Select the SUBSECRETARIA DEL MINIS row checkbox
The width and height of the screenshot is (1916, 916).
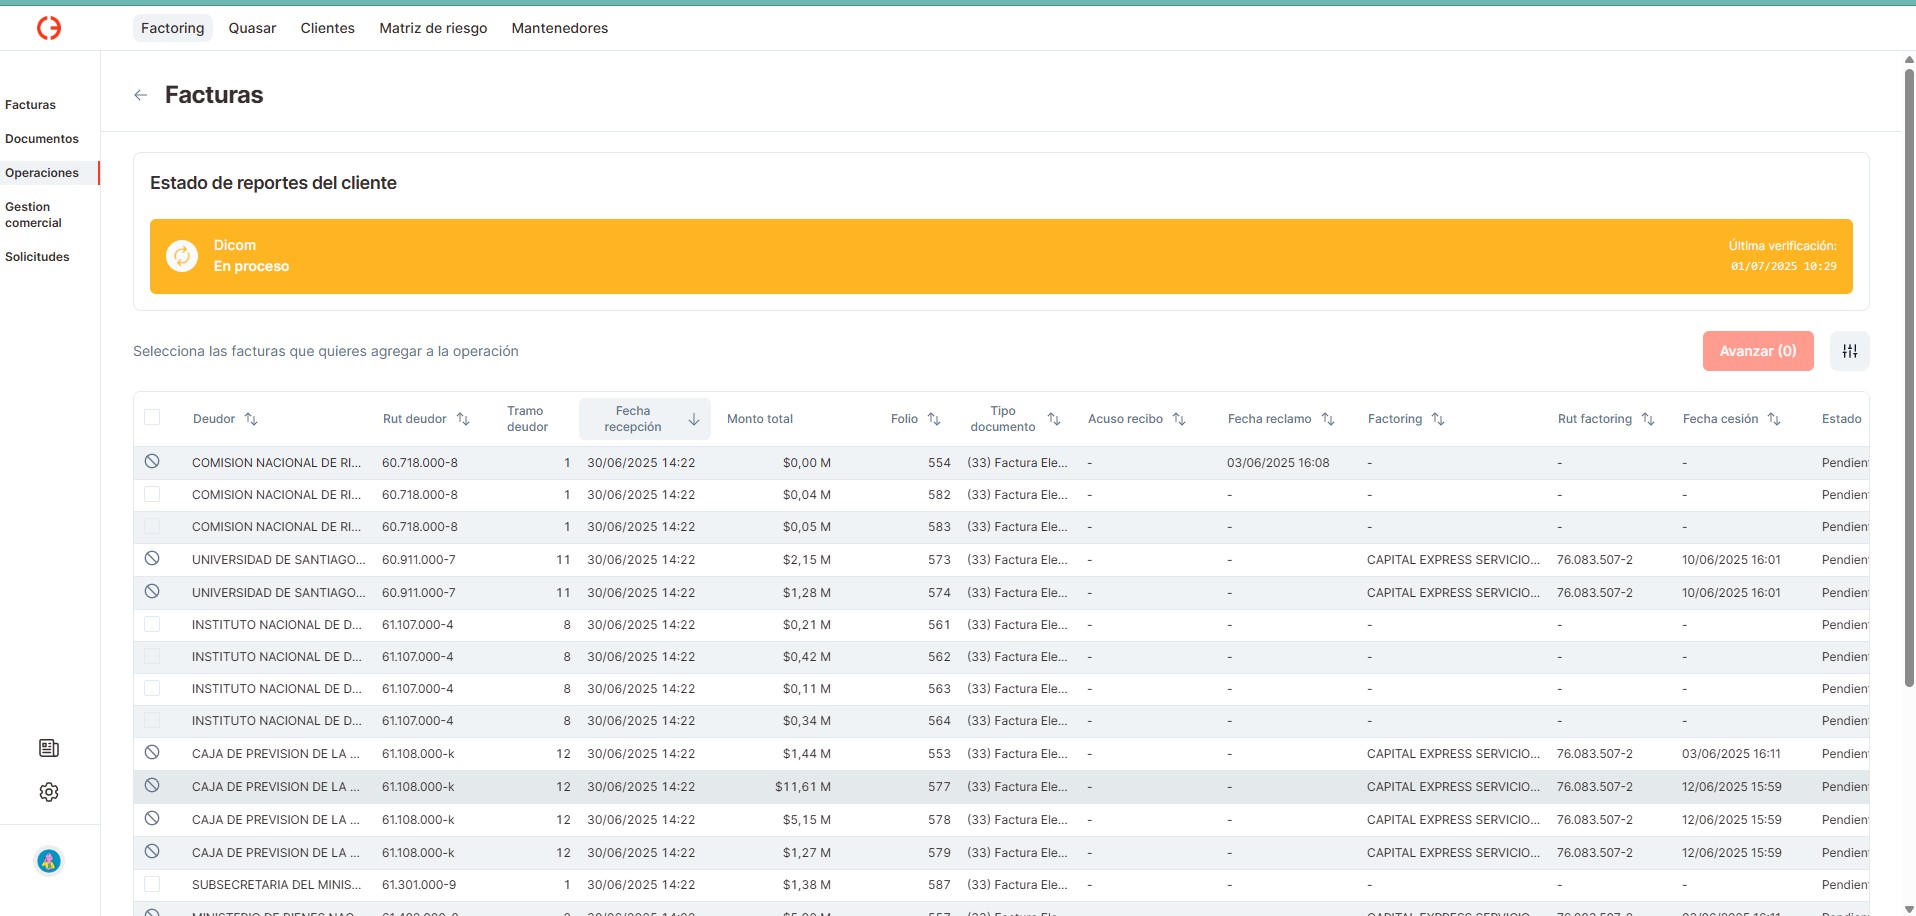click(x=152, y=884)
